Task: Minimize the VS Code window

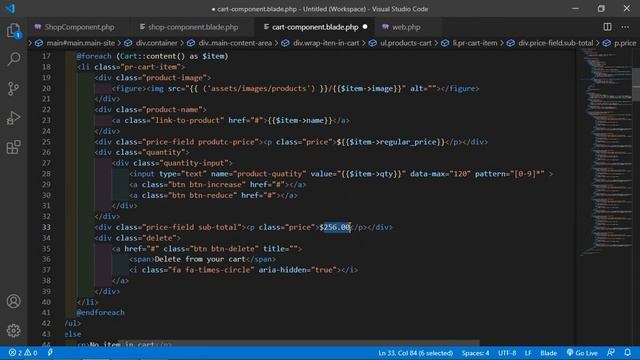Action: tap(575, 9)
